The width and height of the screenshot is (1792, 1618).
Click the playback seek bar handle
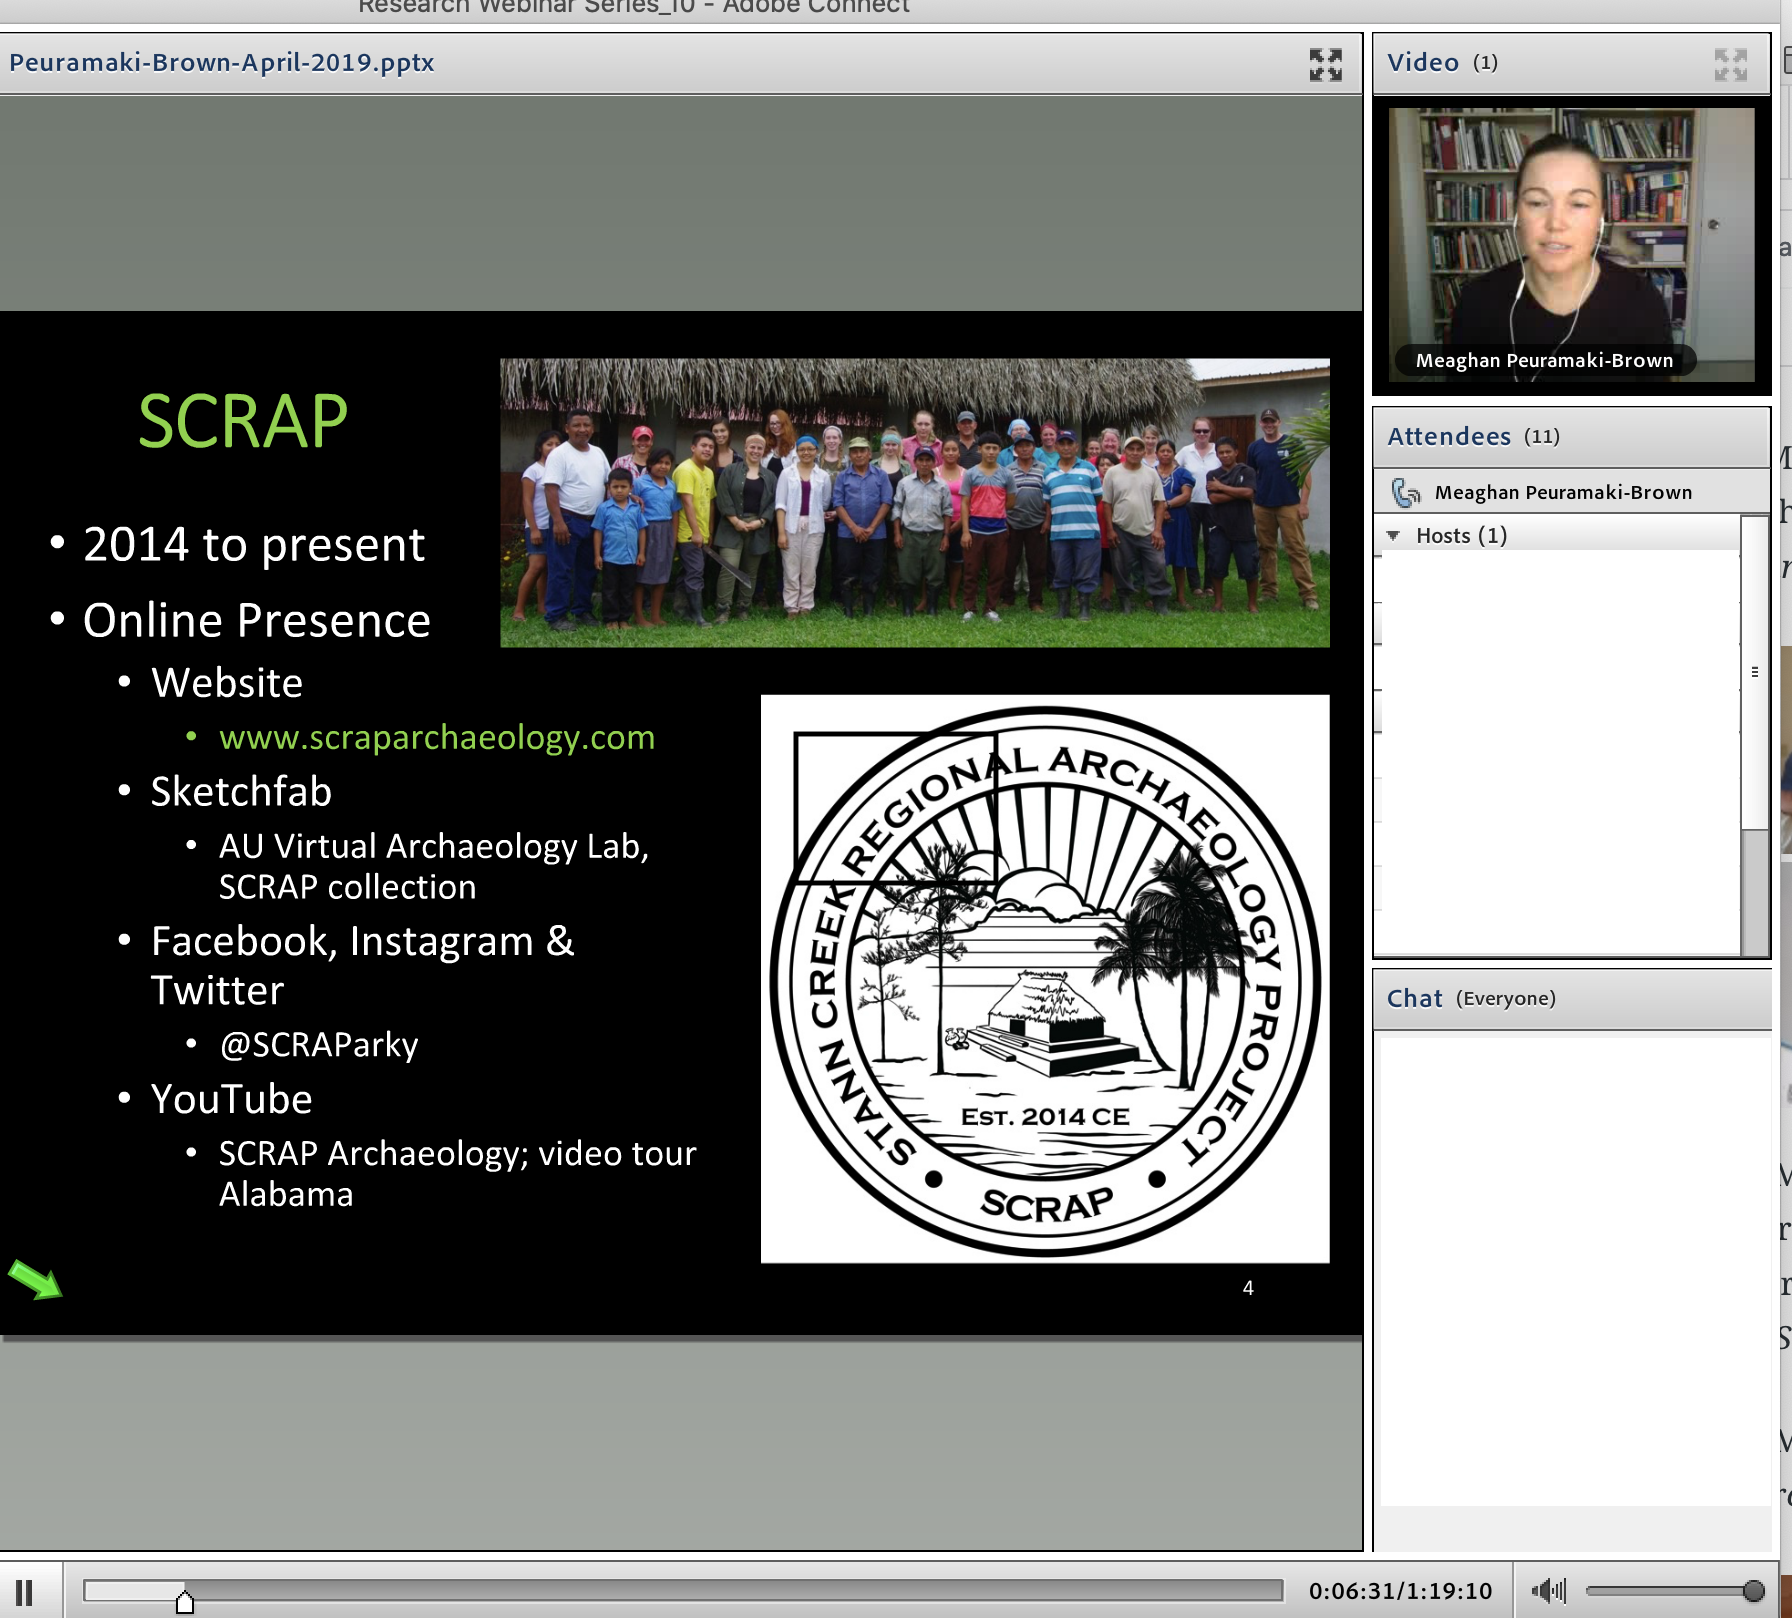point(184,1600)
